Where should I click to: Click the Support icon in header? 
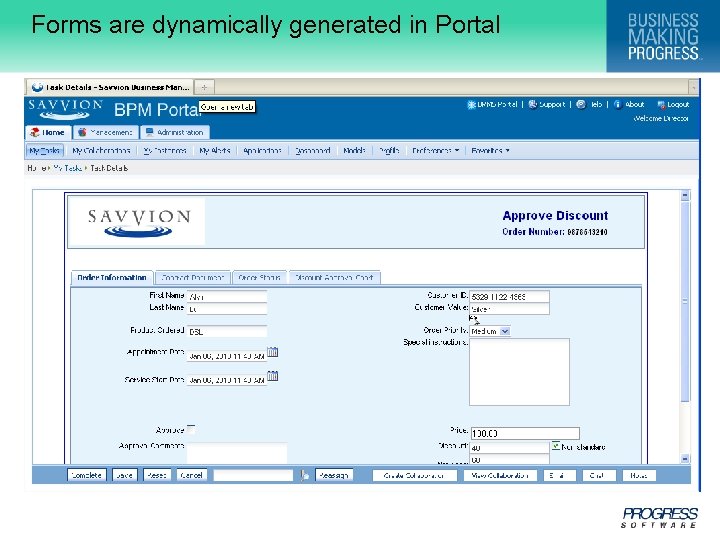click(x=532, y=104)
